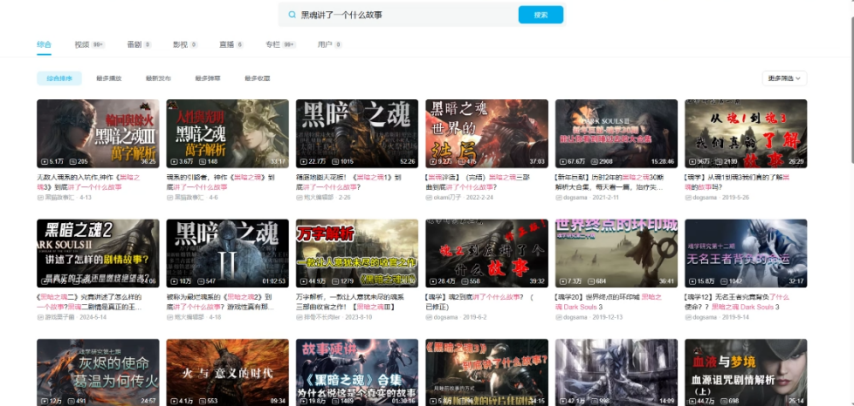Open title link 被称为最烂魂系的《黑暗之魂2》
The width and height of the screenshot is (854, 406).
220,302
